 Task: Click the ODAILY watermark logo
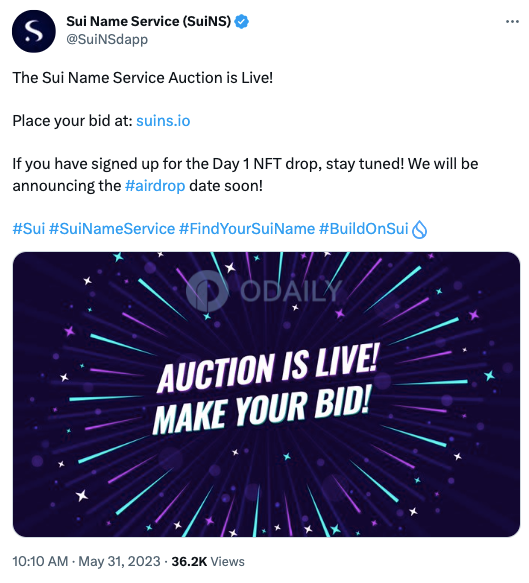263,290
